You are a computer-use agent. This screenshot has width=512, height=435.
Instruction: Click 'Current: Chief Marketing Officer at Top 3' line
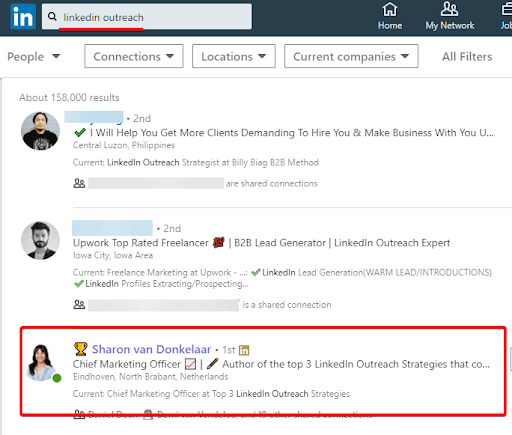211,394
